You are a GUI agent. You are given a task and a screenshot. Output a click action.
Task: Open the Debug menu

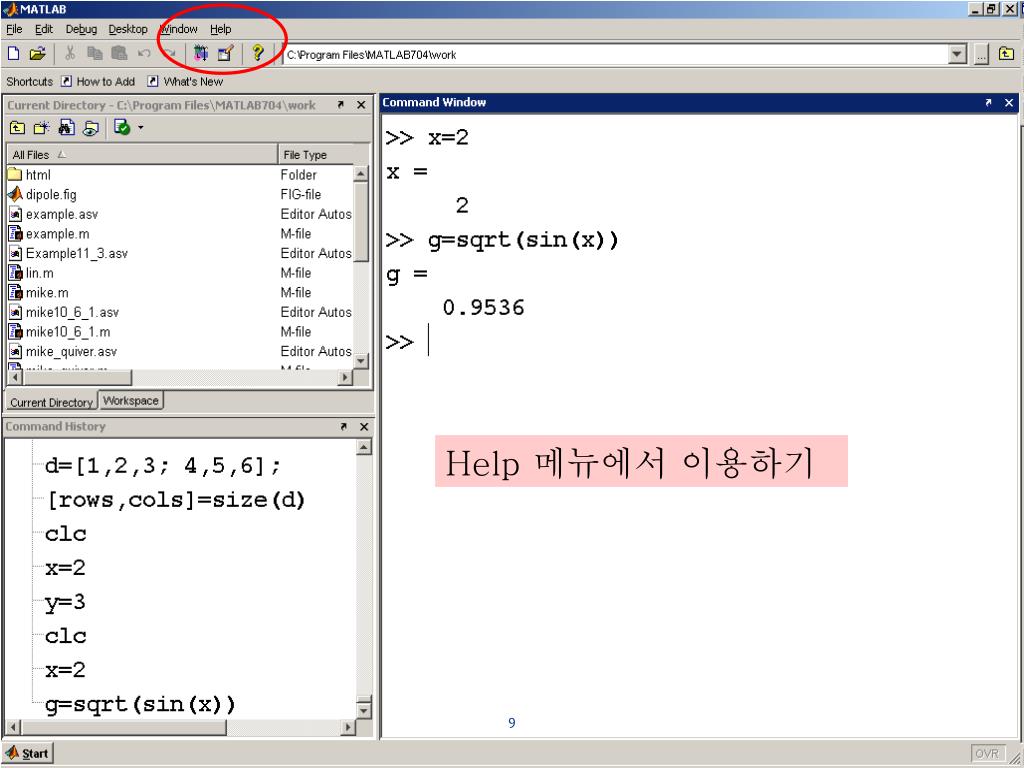coord(81,29)
